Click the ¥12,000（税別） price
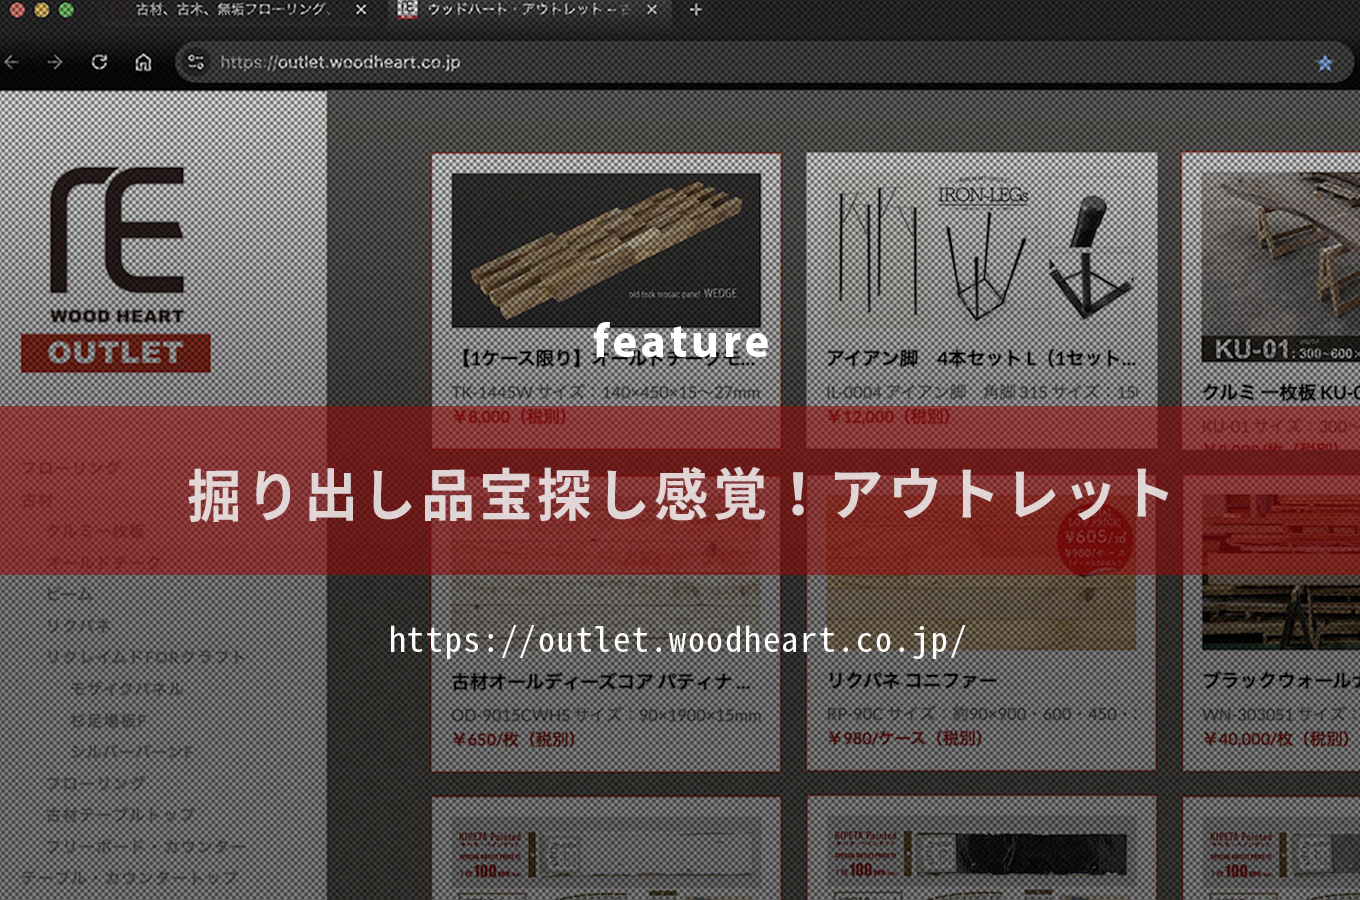The width and height of the screenshot is (1360, 900). pos(889,417)
